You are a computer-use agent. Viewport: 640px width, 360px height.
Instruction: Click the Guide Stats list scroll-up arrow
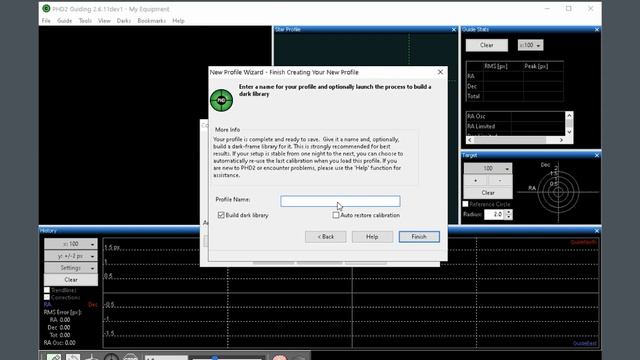[569, 116]
